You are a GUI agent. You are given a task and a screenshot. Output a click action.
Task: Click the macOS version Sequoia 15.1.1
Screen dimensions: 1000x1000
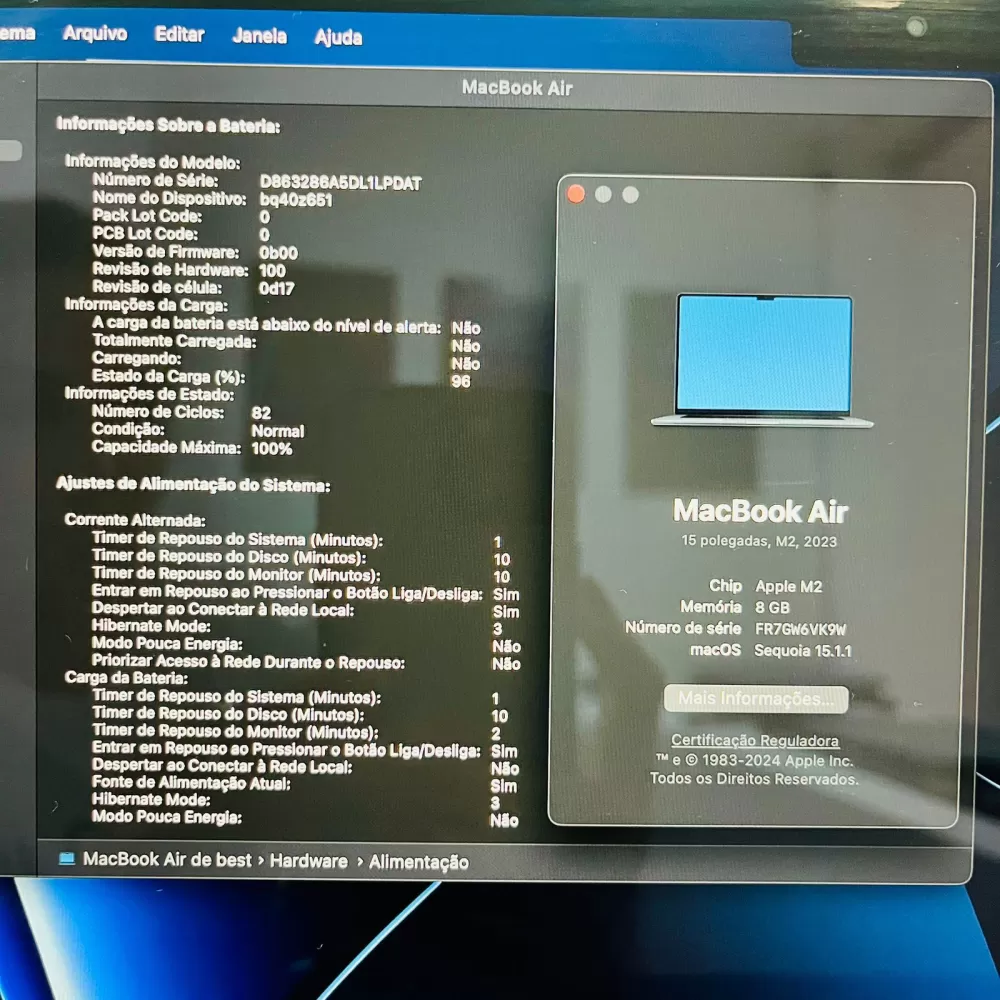coord(803,651)
